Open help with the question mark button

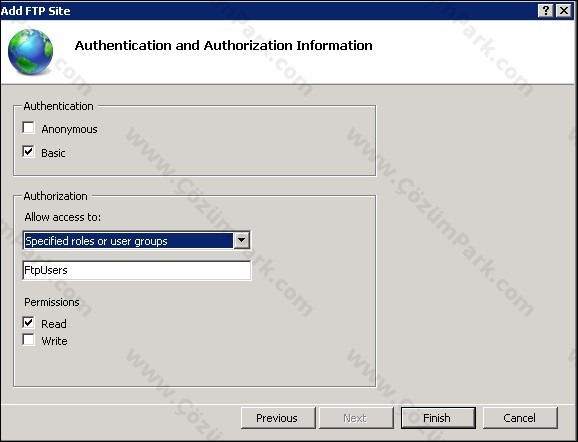click(x=546, y=11)
